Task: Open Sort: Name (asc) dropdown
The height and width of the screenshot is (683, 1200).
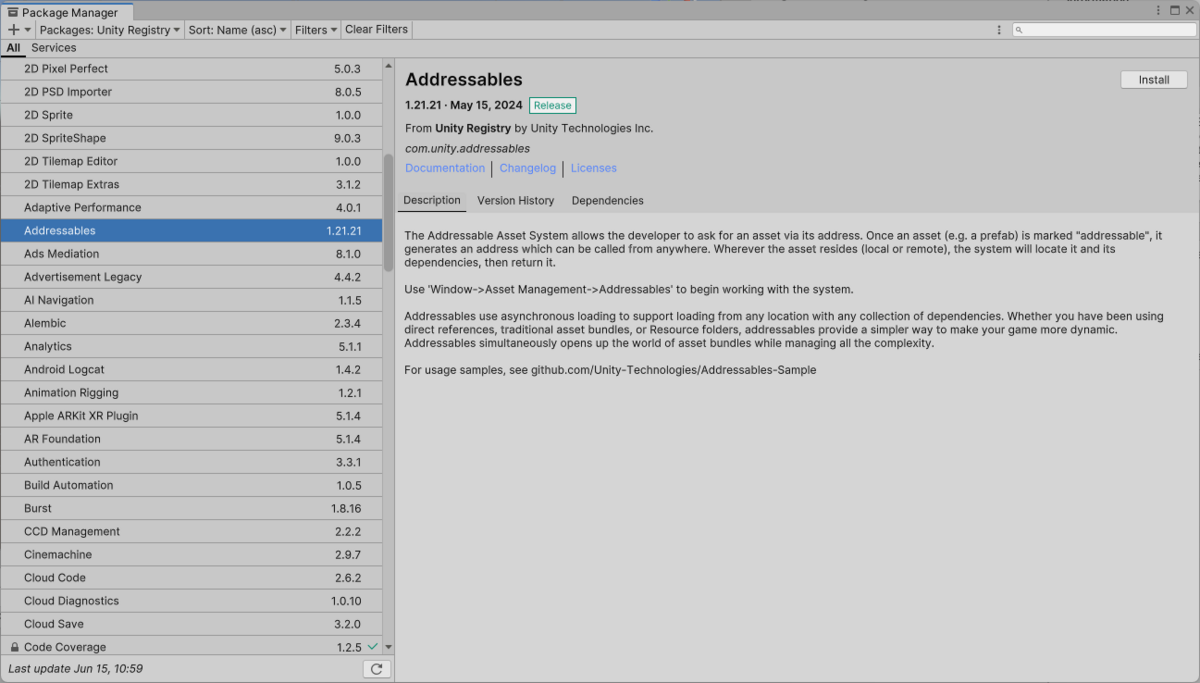Action: tap(237, 30)
